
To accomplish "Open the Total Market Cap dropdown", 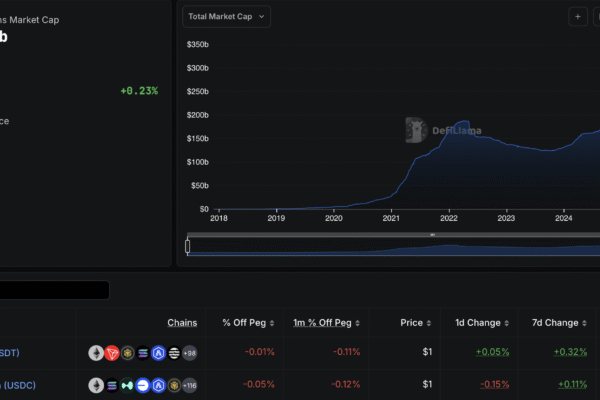I will (226, 16).
